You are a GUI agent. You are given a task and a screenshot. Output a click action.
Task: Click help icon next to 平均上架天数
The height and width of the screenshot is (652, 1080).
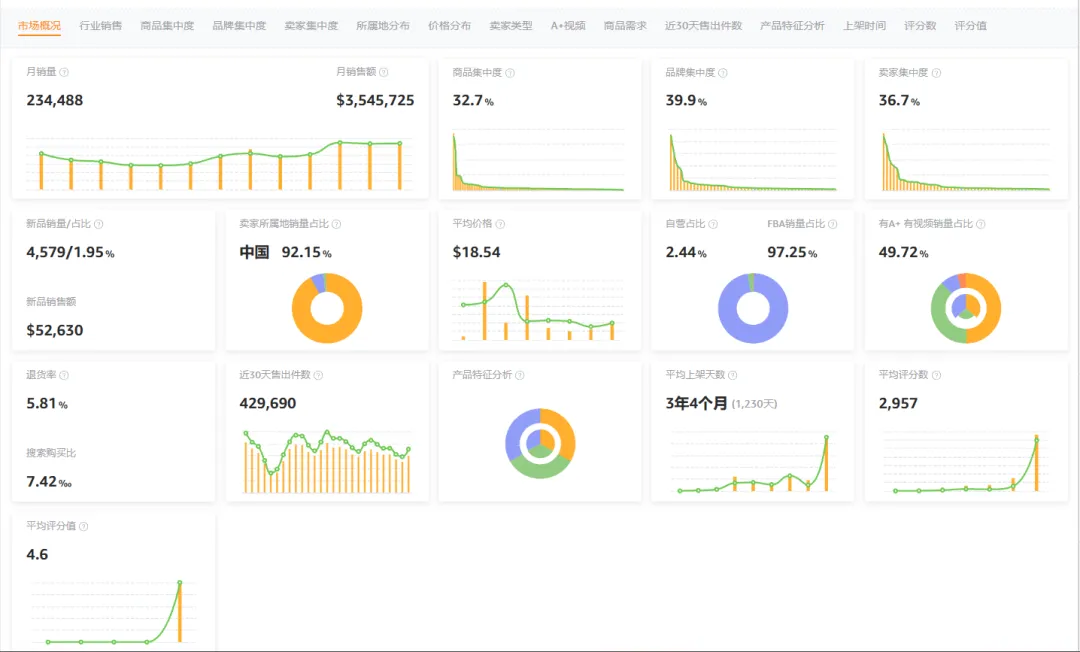(x=733, y=375)
